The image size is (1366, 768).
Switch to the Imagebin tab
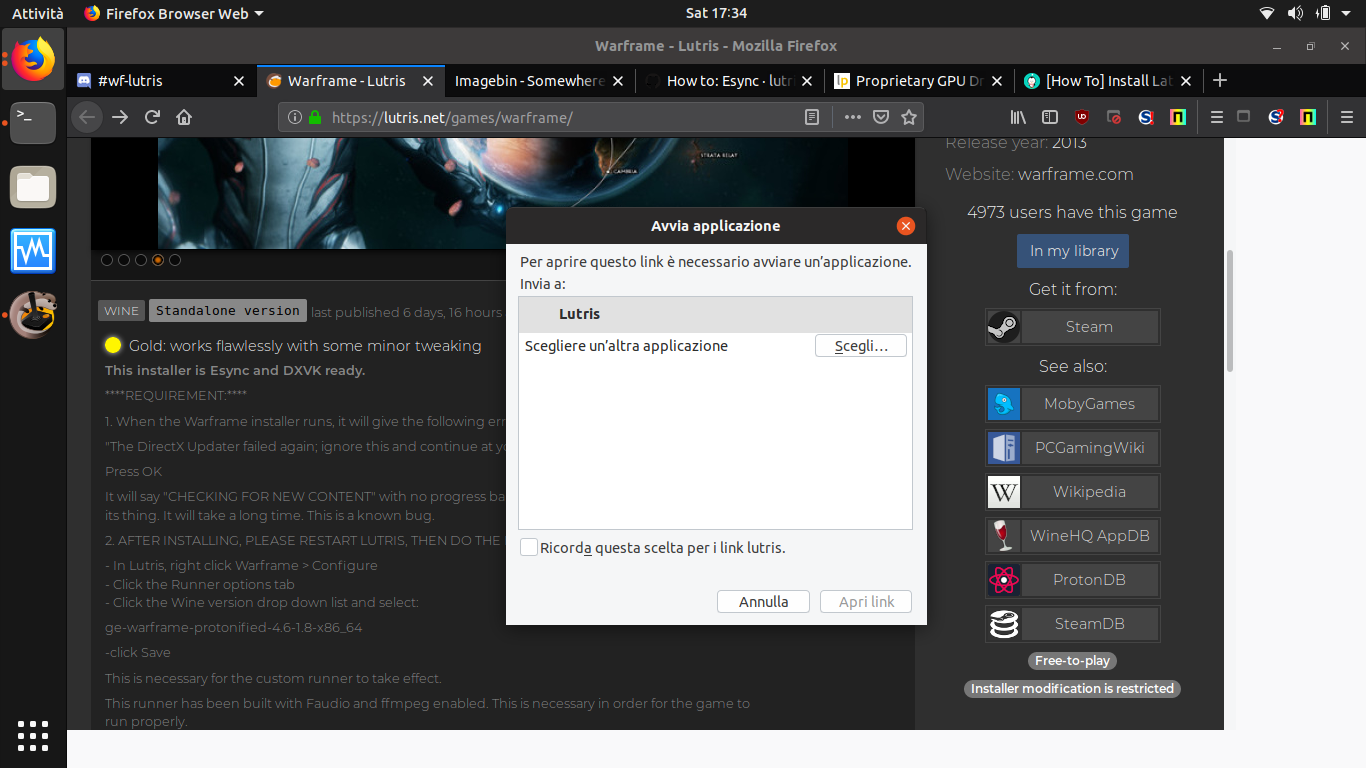click(x=539, y=81)
